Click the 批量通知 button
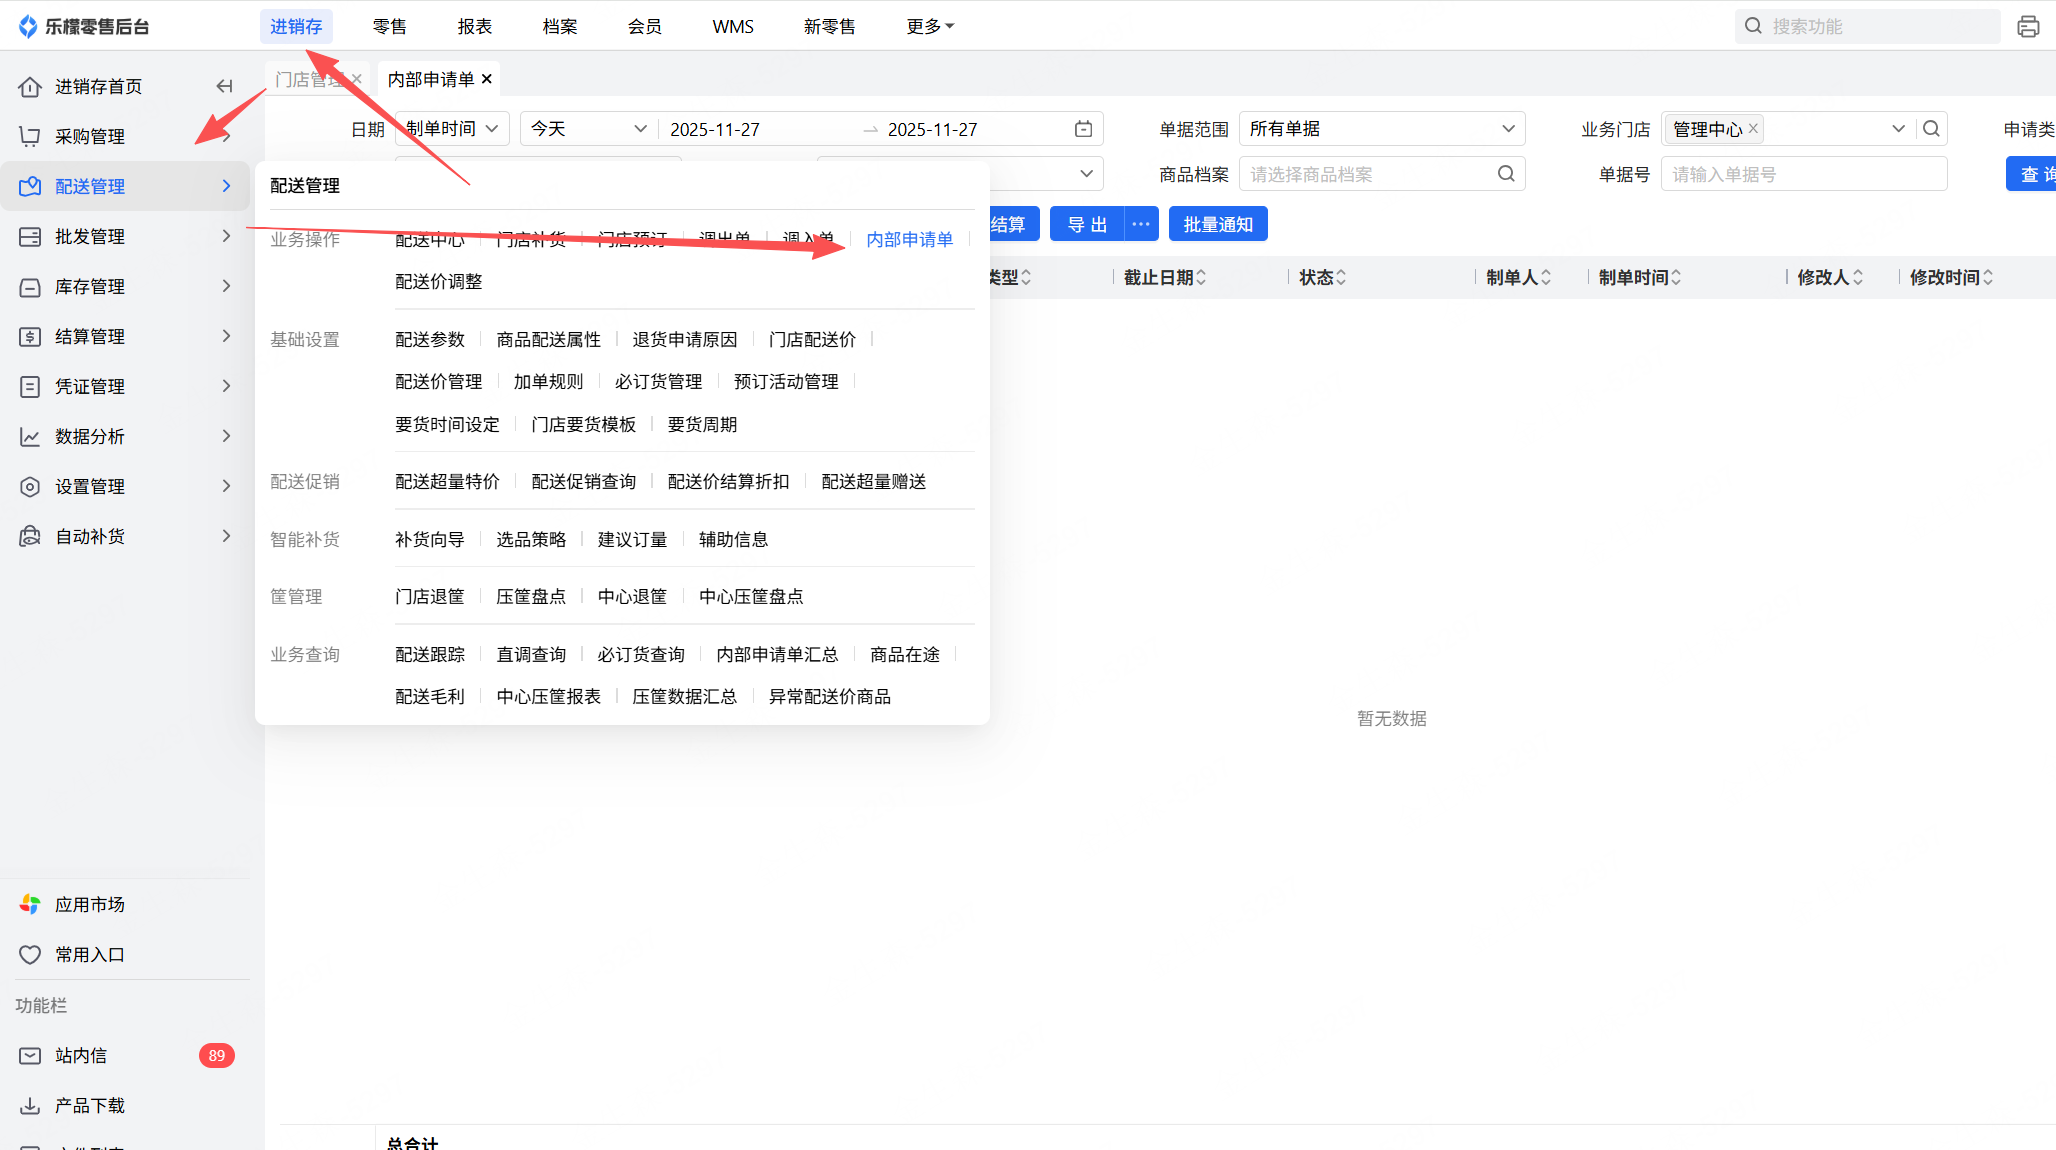 click(x=1217, y=224)
